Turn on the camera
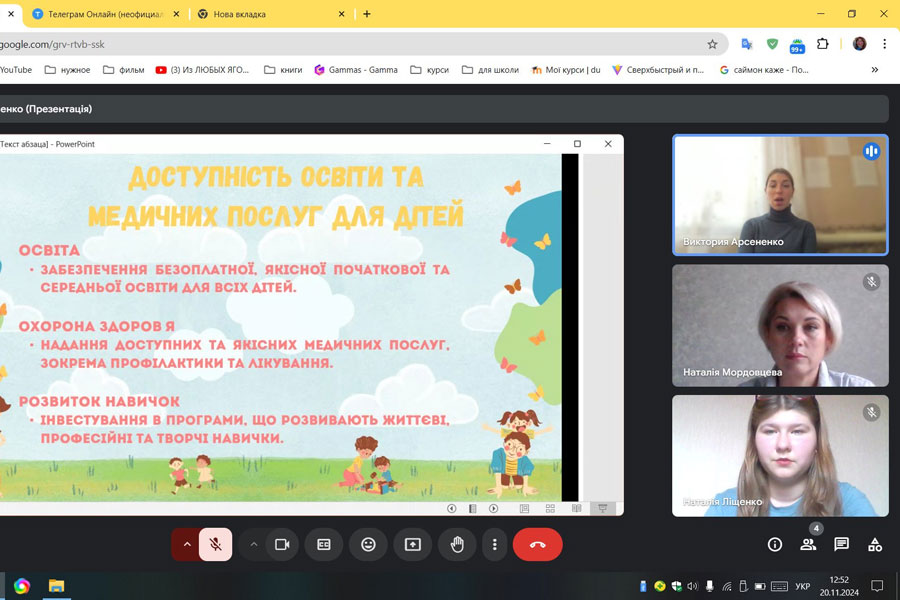This screenshot has height=600, width=900. [x=282, y=544]
